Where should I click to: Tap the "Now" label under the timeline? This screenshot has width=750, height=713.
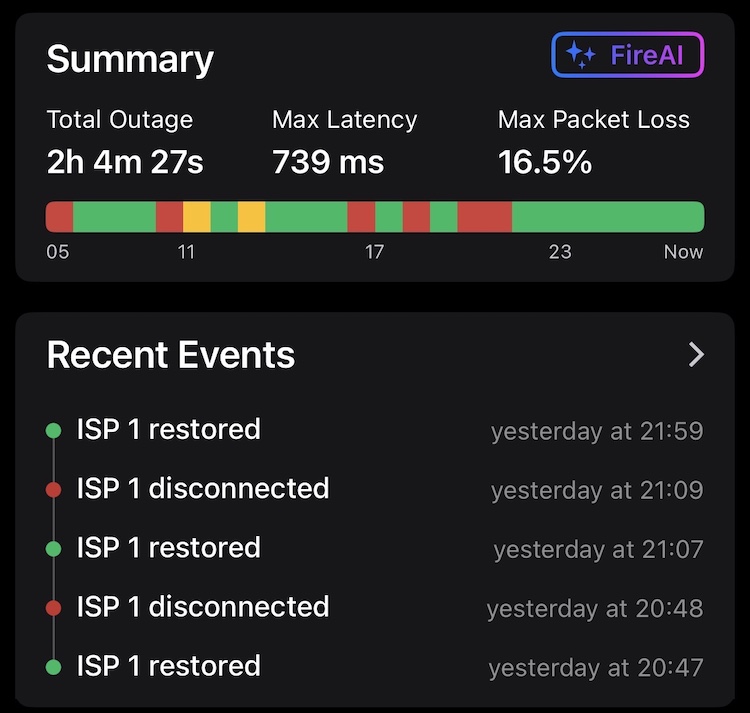tap(683, 252)
